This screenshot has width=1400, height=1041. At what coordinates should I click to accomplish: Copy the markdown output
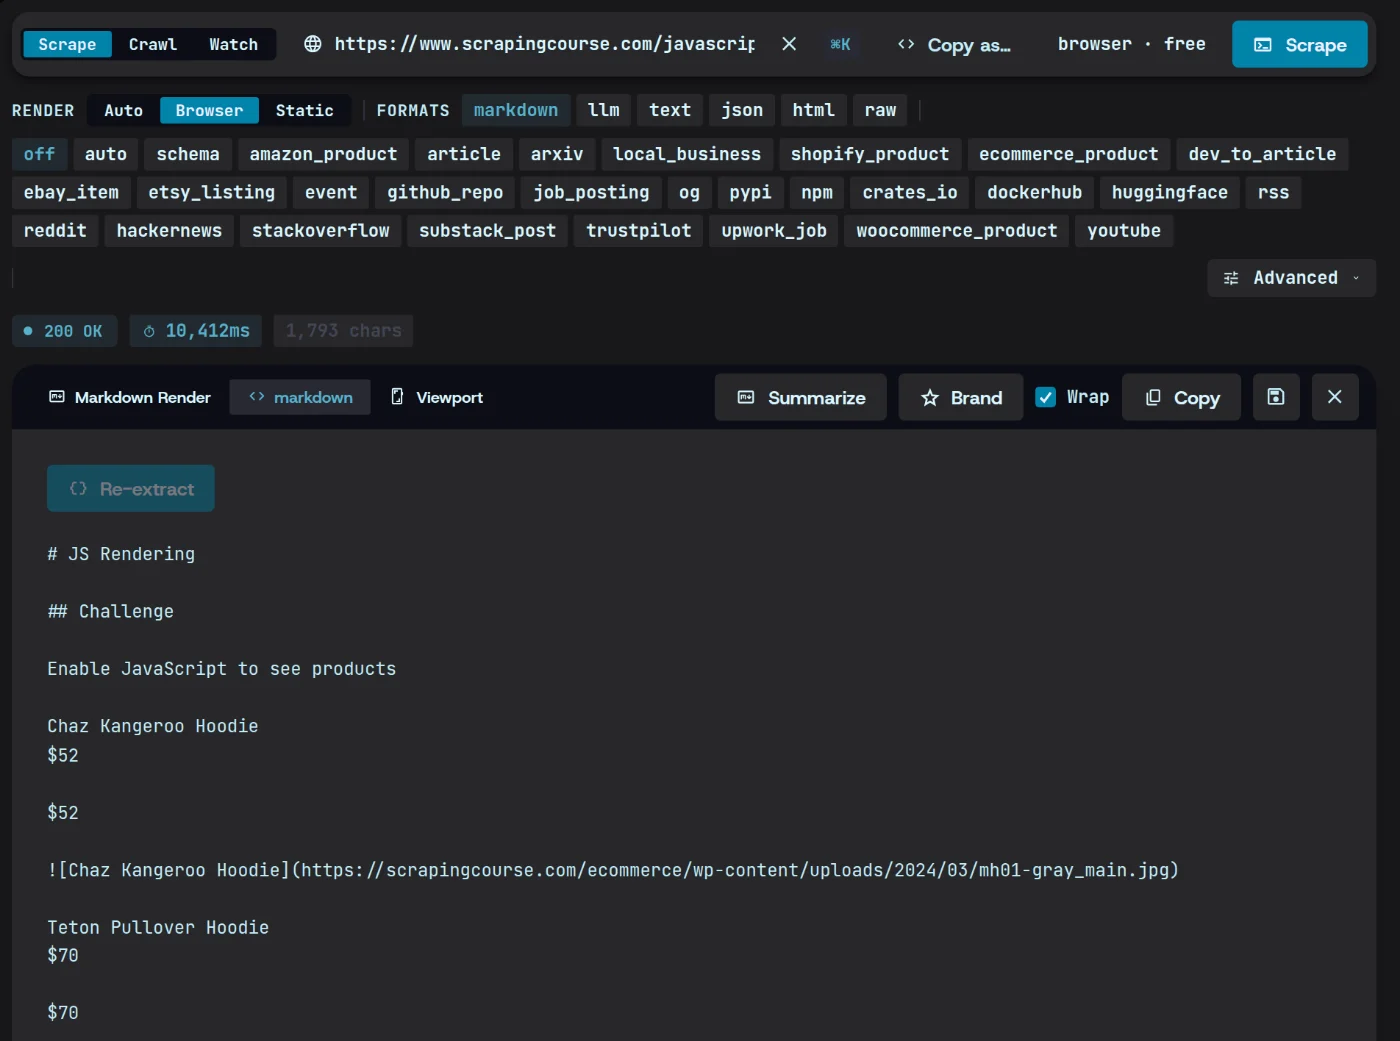(1181, 397)
